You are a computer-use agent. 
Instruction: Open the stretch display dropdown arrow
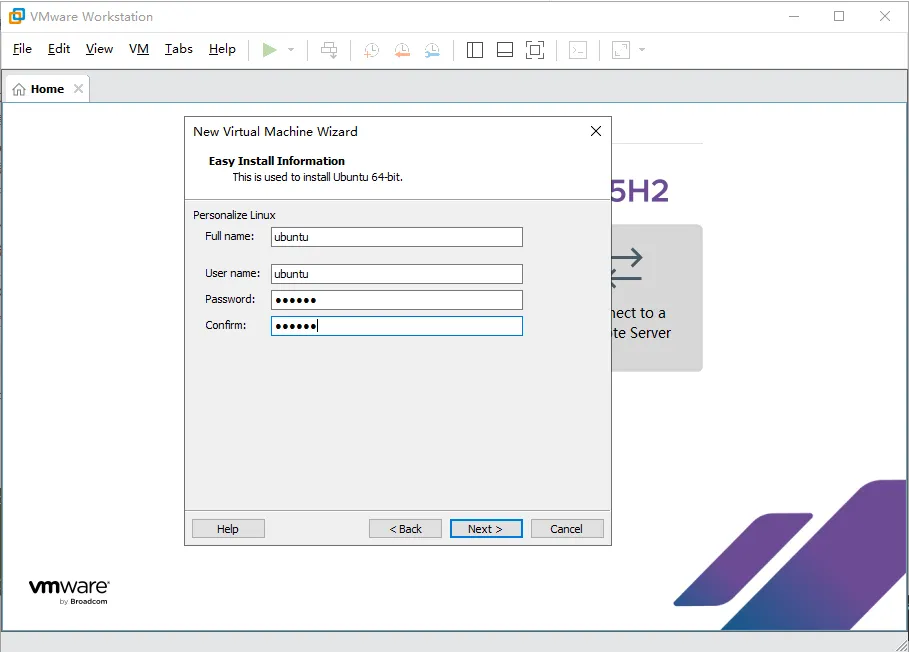[642, 50]
